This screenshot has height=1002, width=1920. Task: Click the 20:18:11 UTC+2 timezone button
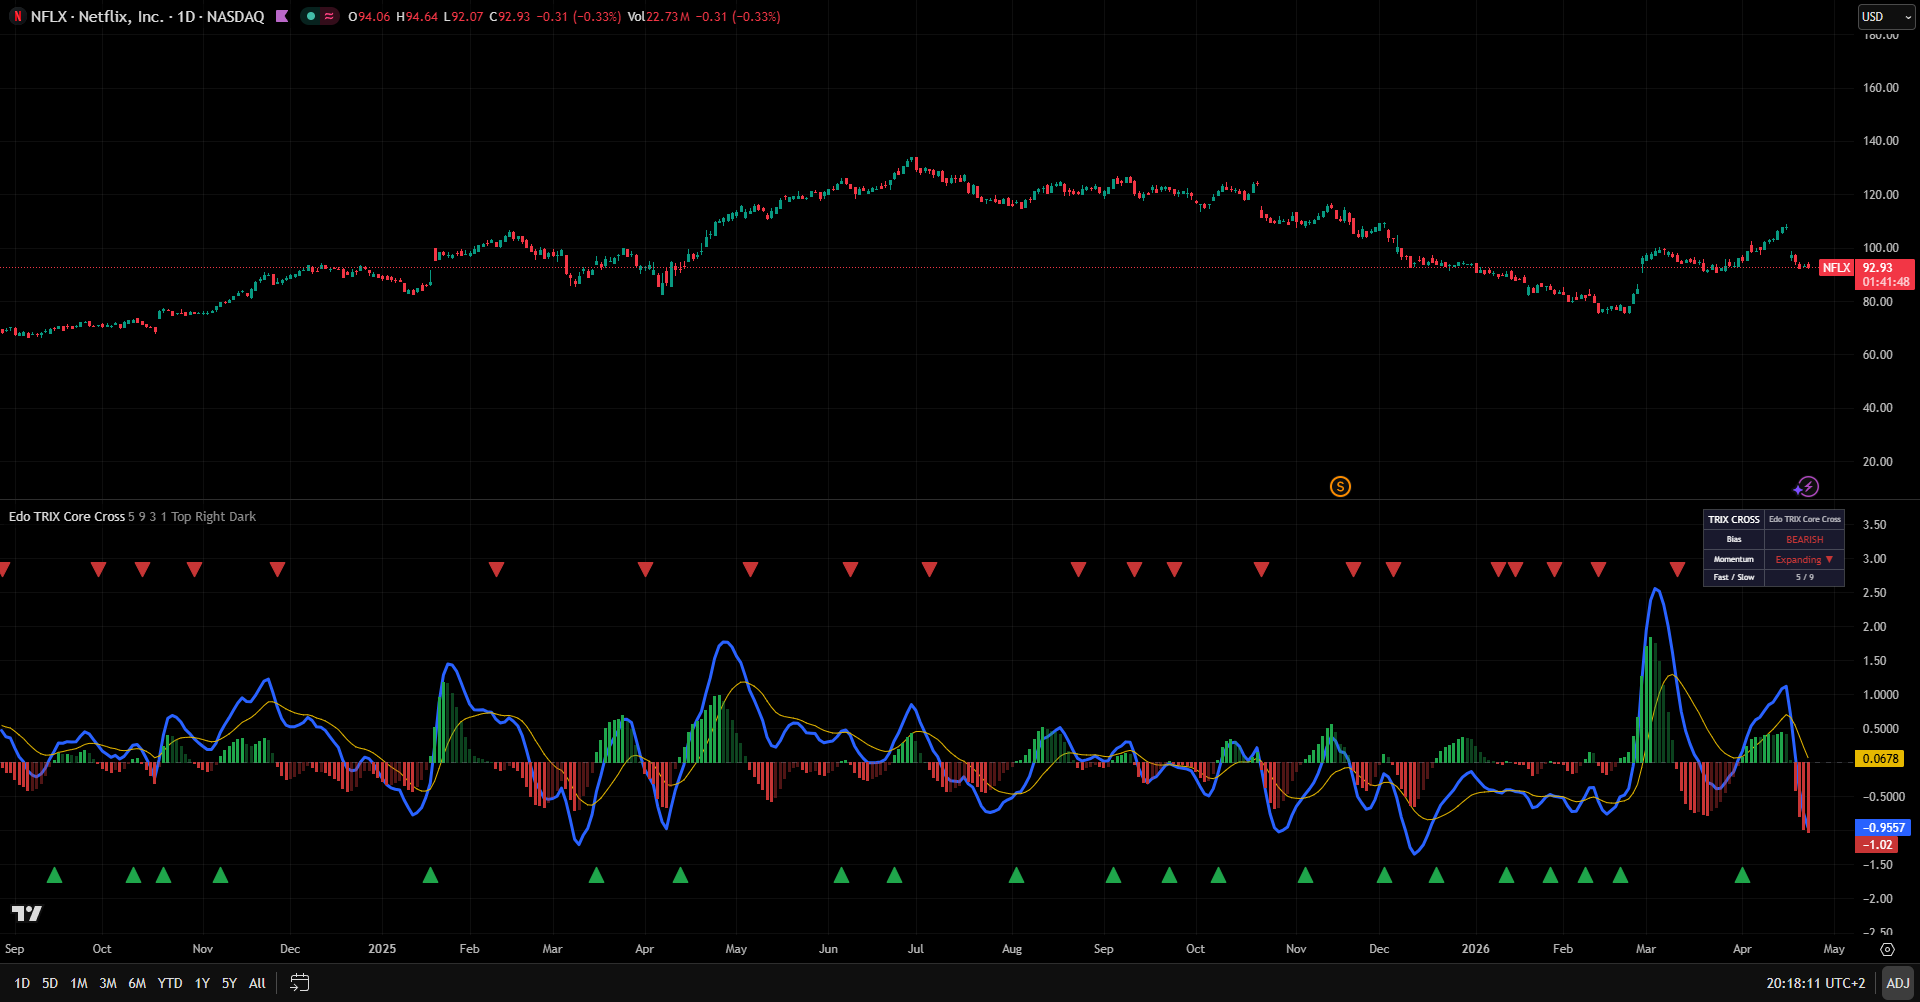pos(1815,983)
